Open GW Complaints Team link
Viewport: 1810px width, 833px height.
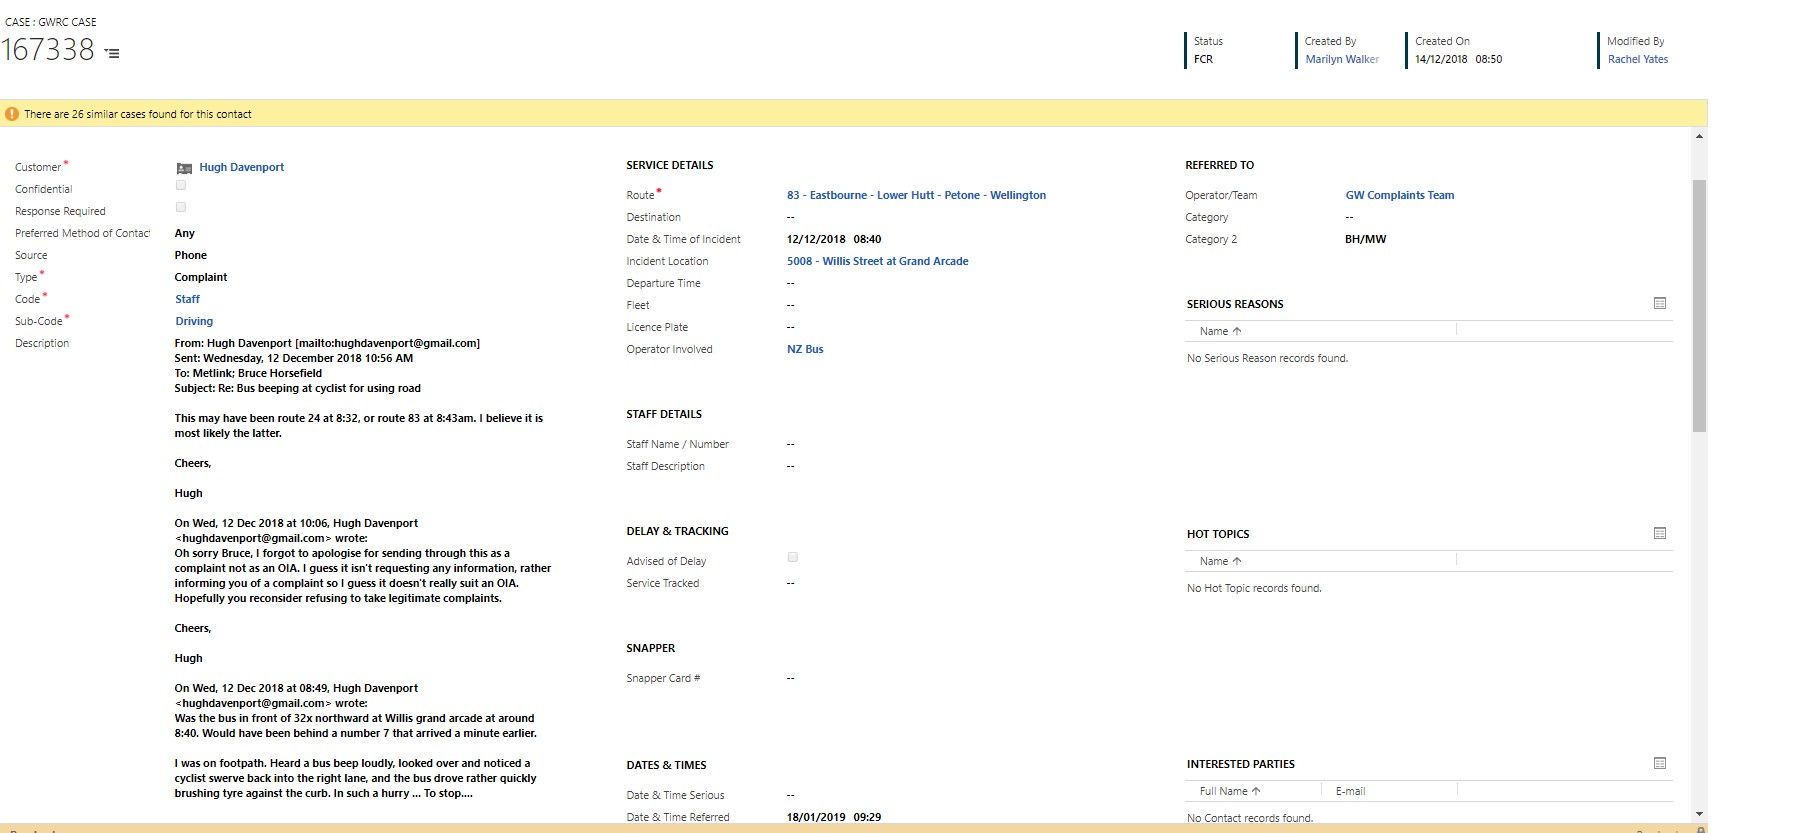[x=1399, y=195]
